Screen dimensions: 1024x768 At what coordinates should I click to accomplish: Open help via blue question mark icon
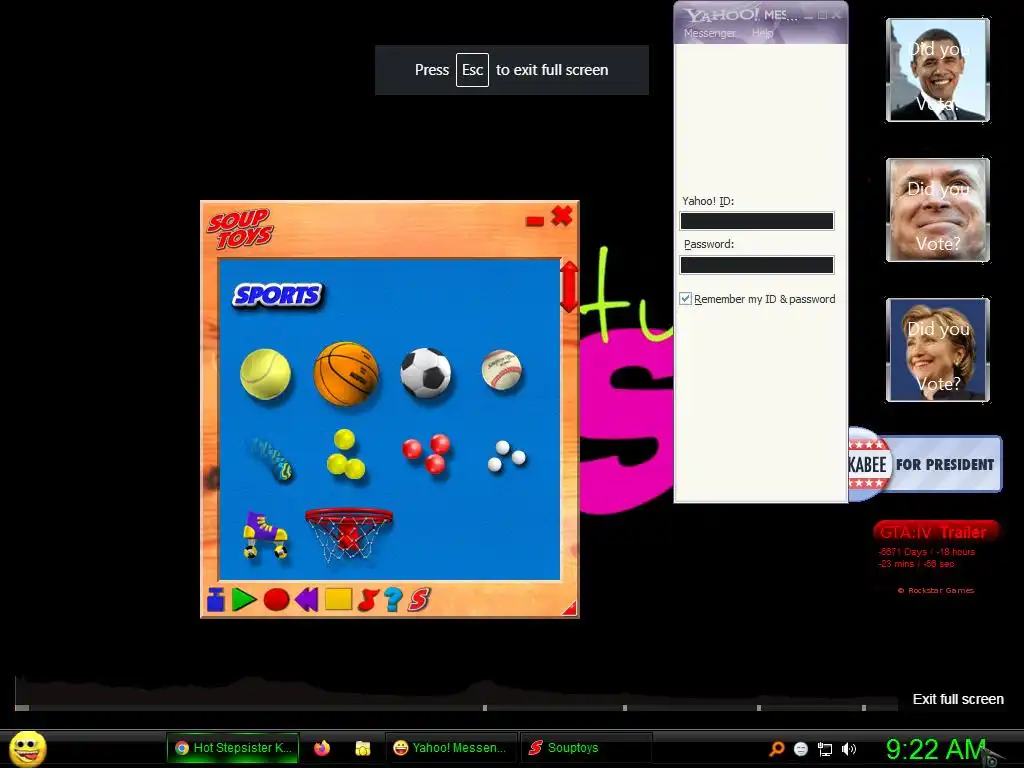[x=393, y=600]
